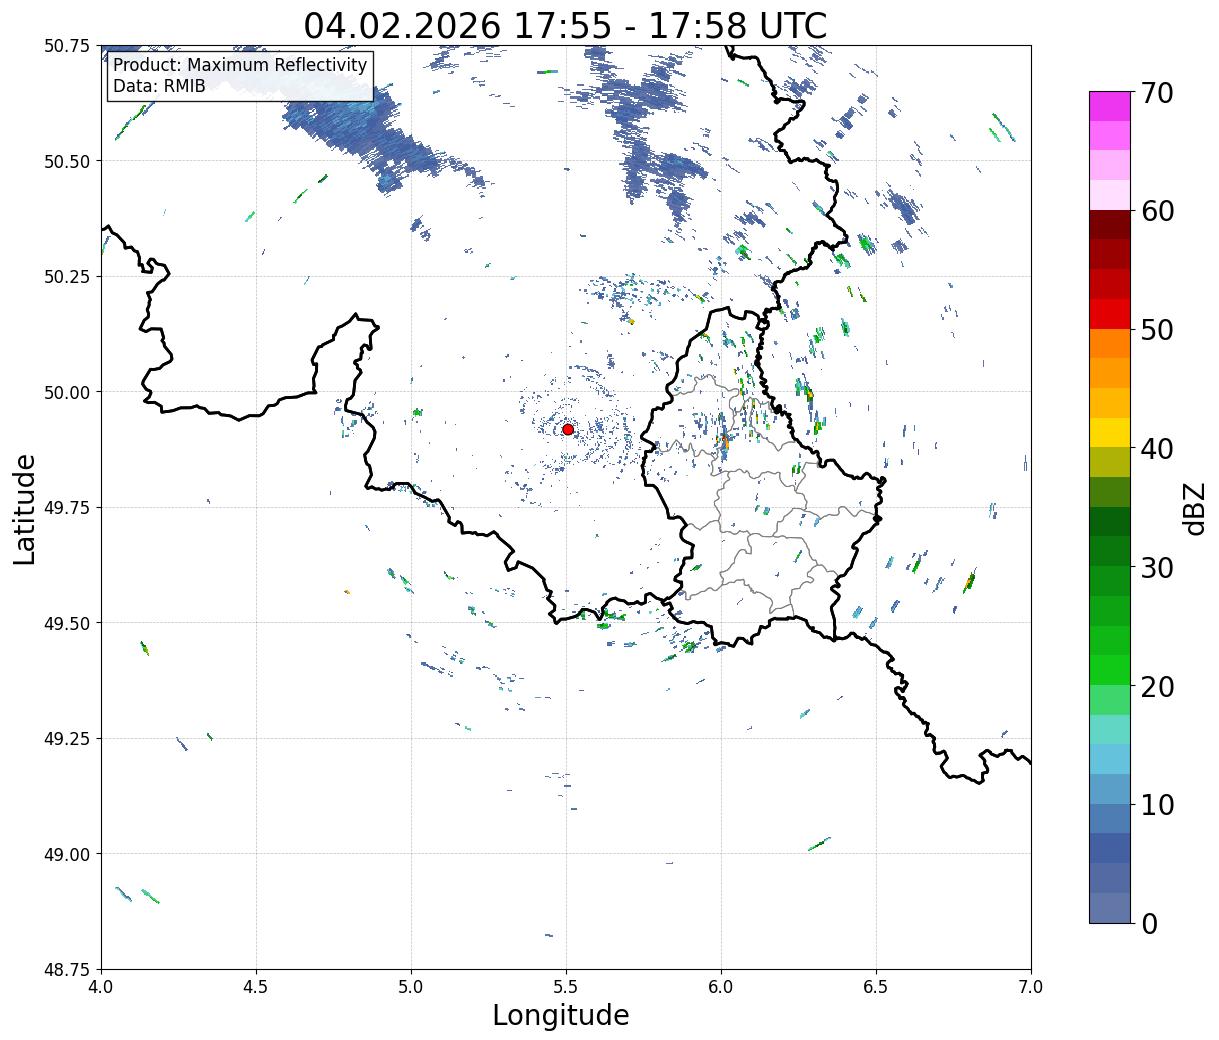The height and width of the screenshot is (1040, 1219).
Task: Click the longitude tick label 7.0
Action: coord(1031,986)
